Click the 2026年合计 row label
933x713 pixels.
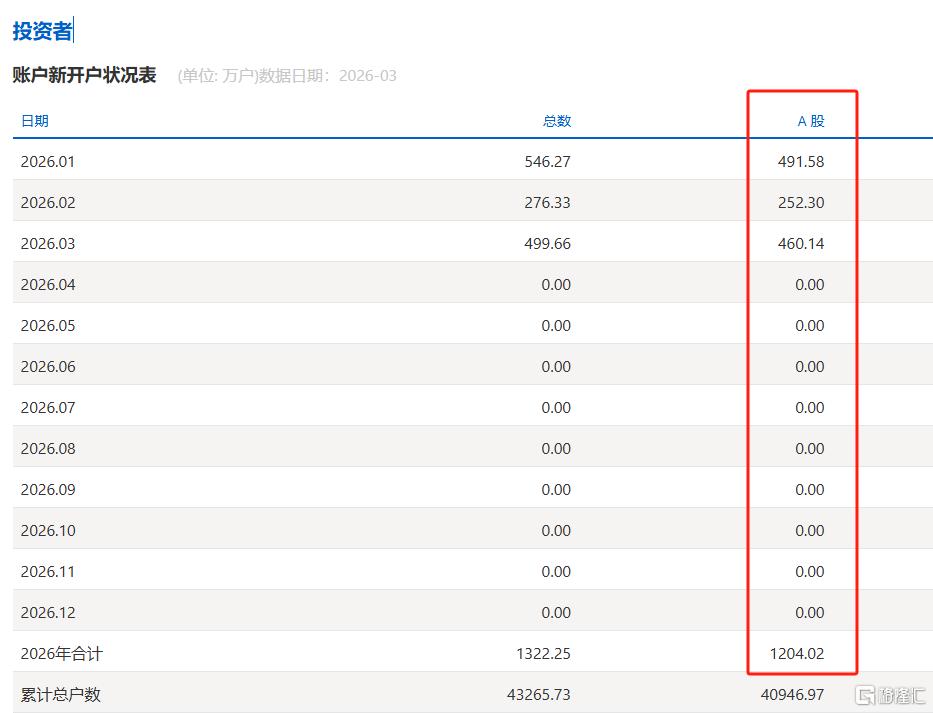[61, 653]
